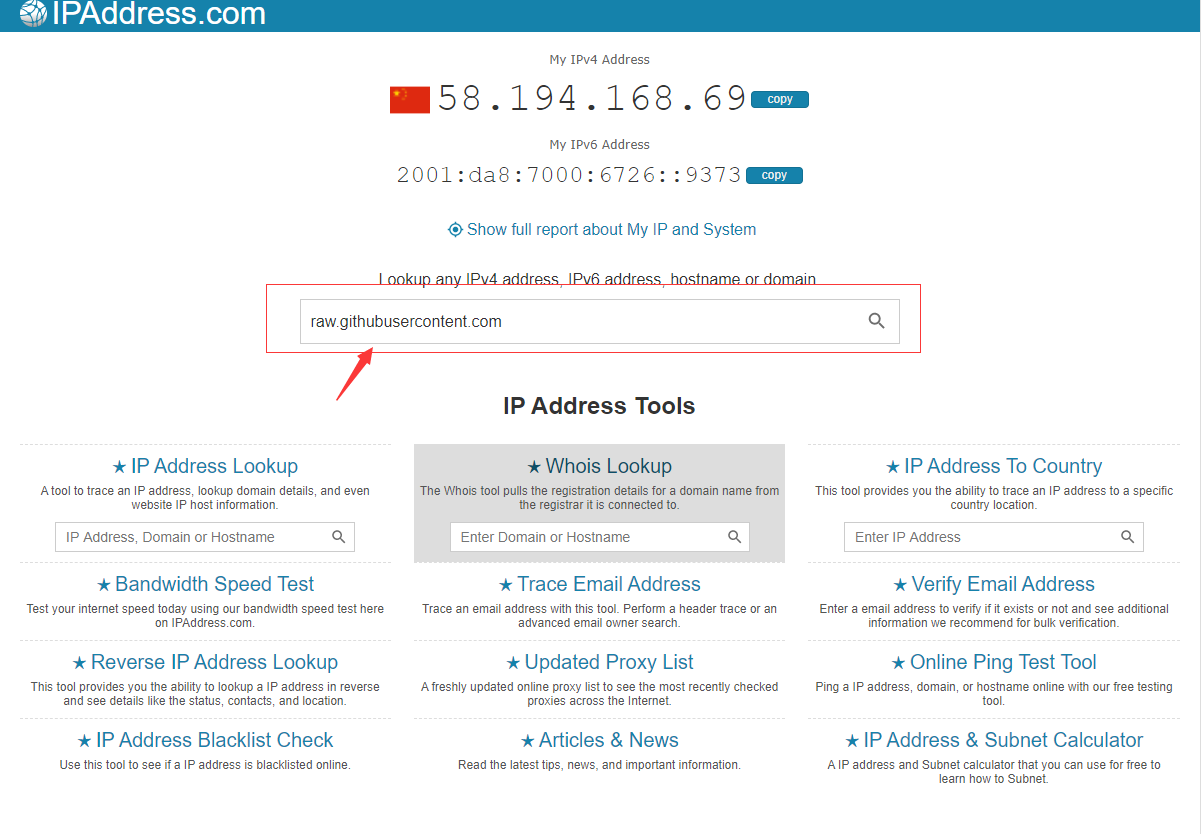This screenshot has width=1201, height=834.
Task: Open the Online Ping Test Tool link
Action: point(1003,662)
